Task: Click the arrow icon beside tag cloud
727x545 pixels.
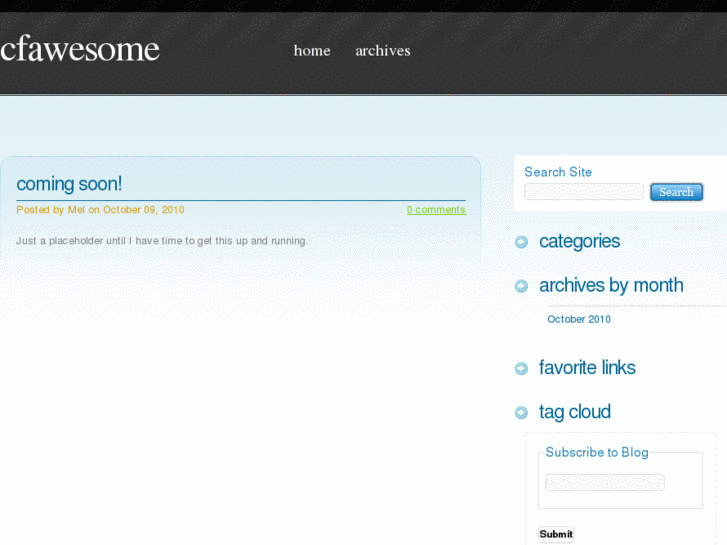Action: point(521,412)
